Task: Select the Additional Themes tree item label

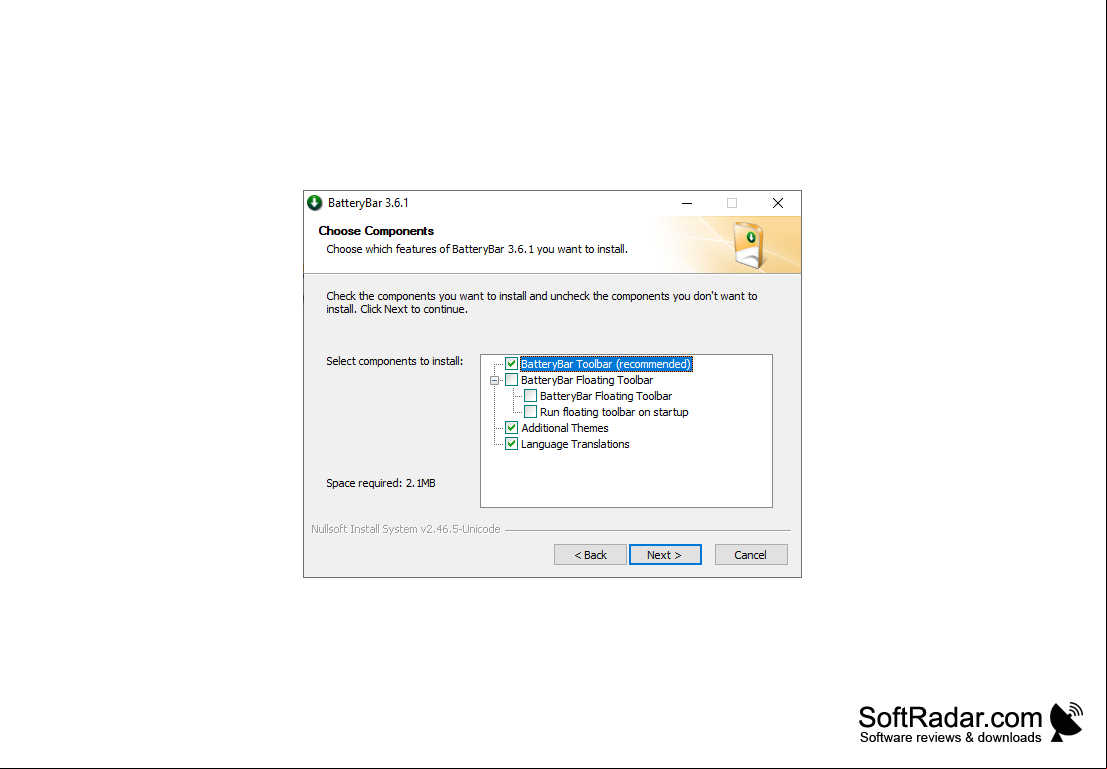Action: click(564, 428)
